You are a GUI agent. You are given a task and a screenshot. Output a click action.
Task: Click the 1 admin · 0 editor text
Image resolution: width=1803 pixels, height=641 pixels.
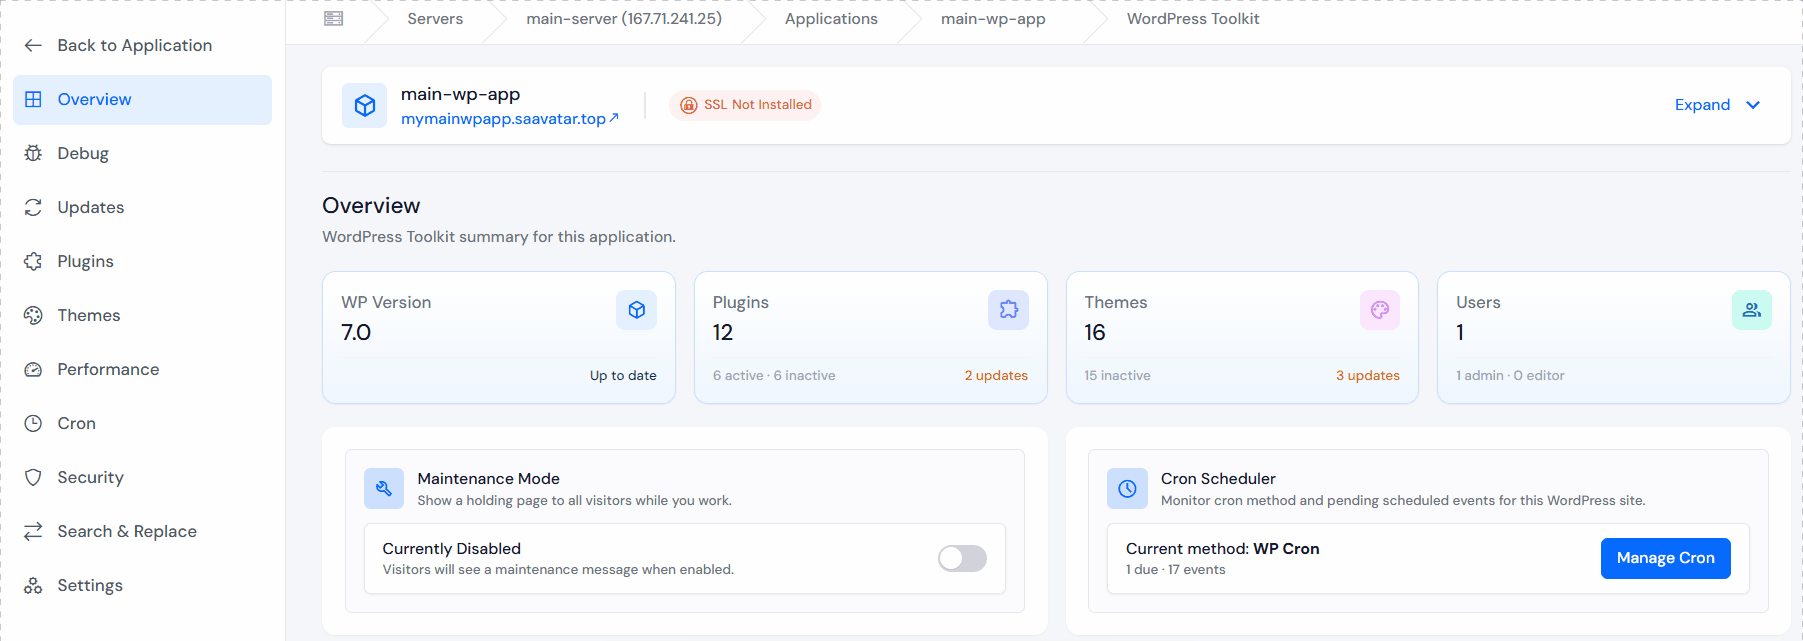[x=1510, y=376]
